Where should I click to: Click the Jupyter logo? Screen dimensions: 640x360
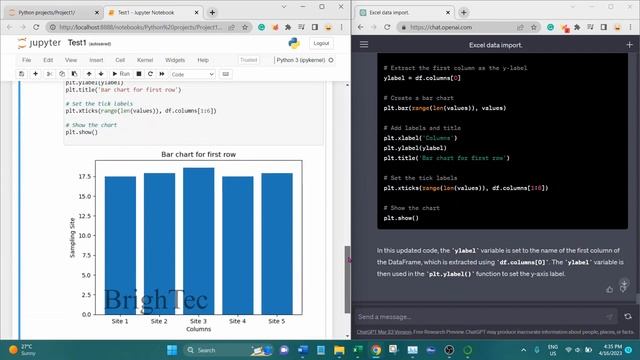tap(39, 43)
